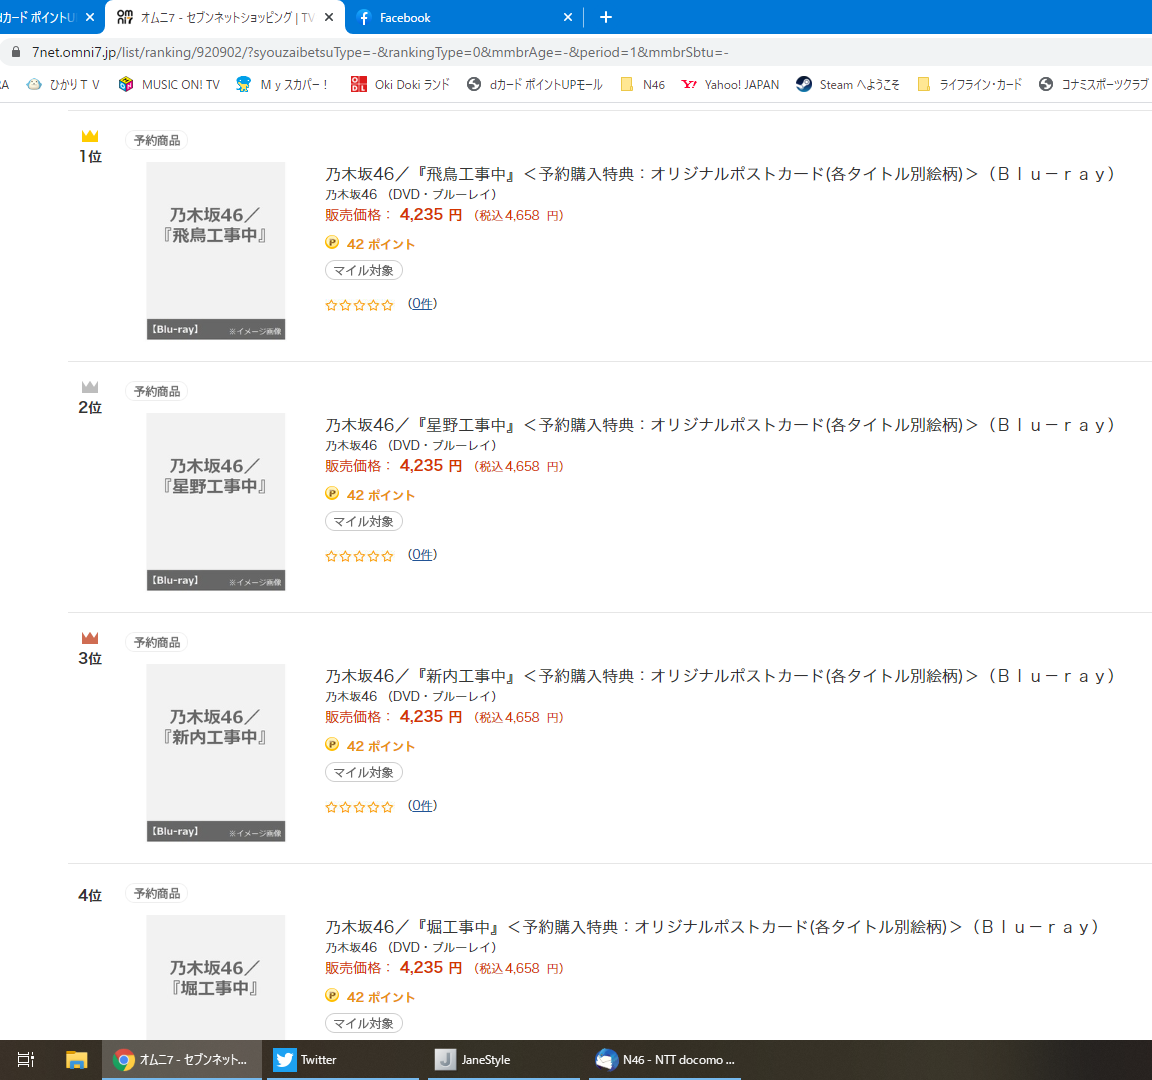Open the ライフライン・カード bookmark folder
Image resolution: width=1152 pixels, height=1080 pixels.
click(x=969, y=84)
